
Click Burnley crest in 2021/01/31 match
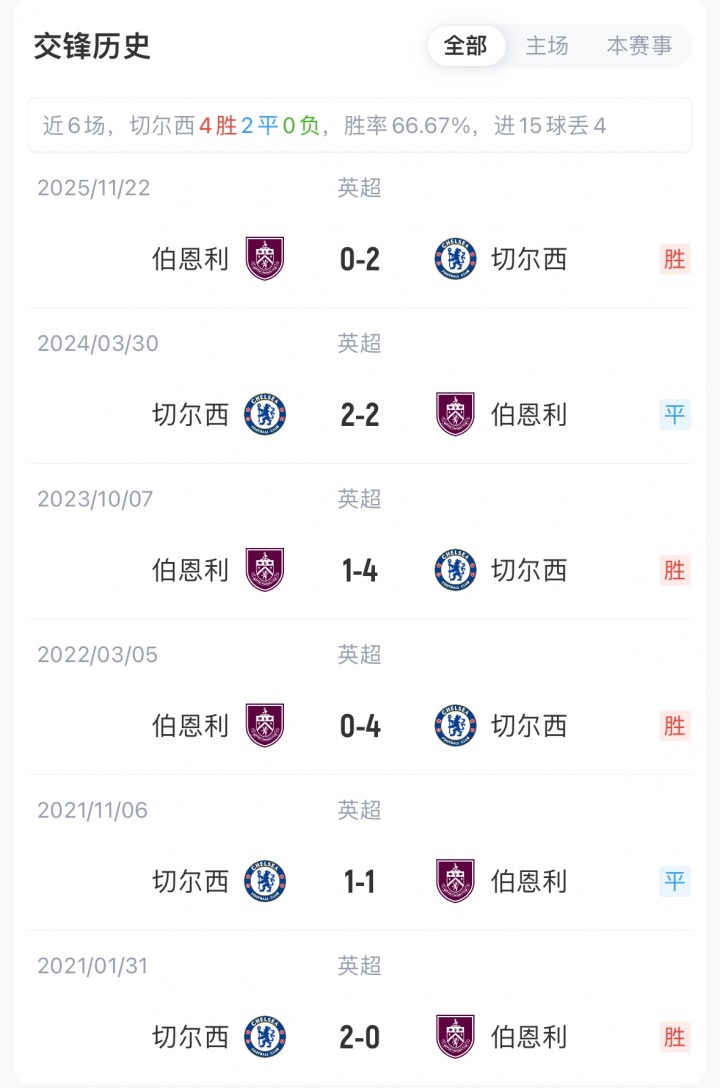coord(455,1037)
